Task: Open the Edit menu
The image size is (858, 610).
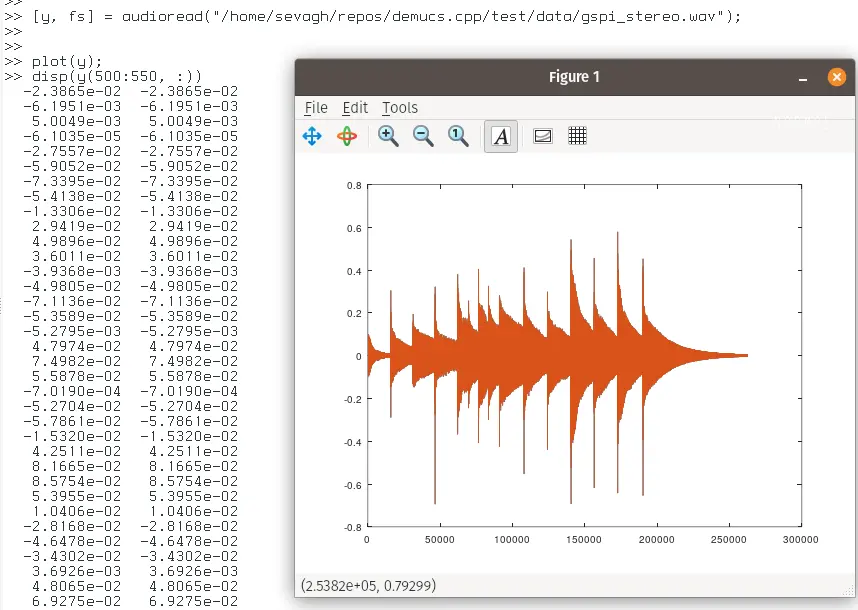Action: [356, 107]
